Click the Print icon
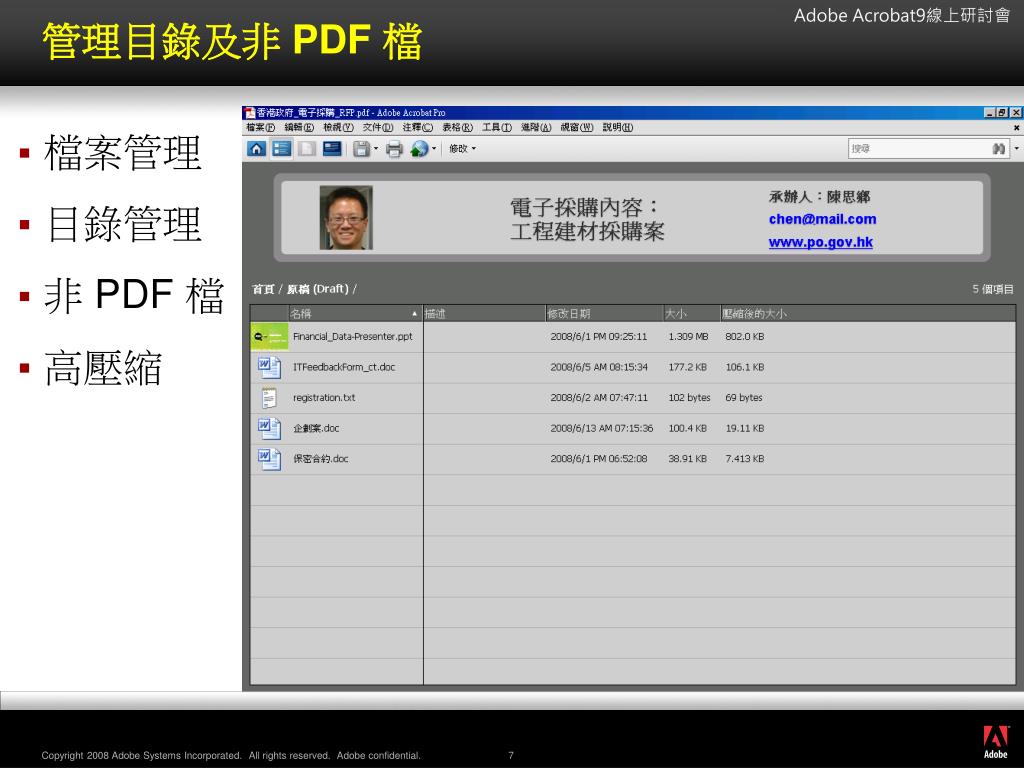This screenshot has width=1024, height=768. pos(394,150)
